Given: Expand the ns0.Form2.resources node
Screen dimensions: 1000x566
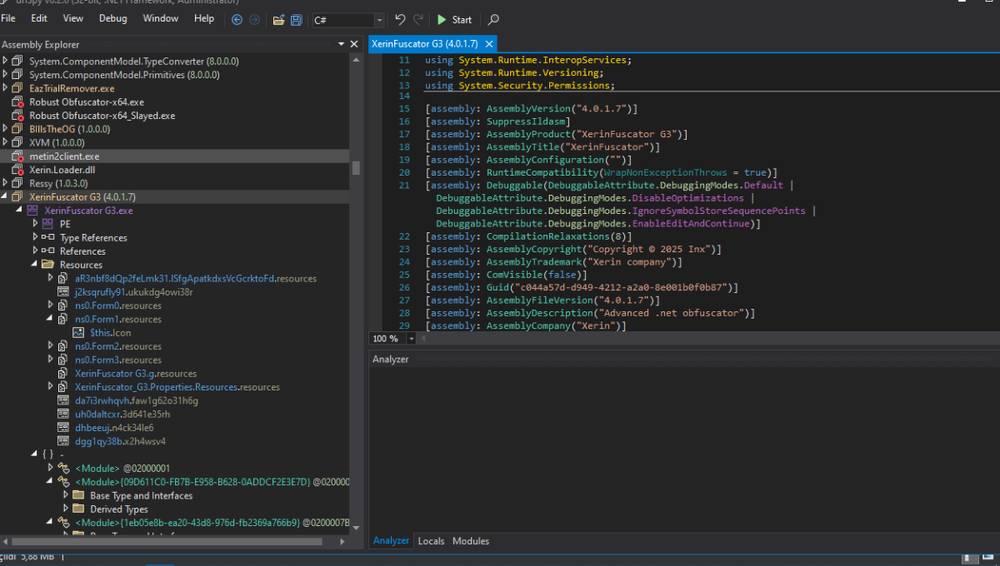Looking at the screenshot, I should 51,346.
